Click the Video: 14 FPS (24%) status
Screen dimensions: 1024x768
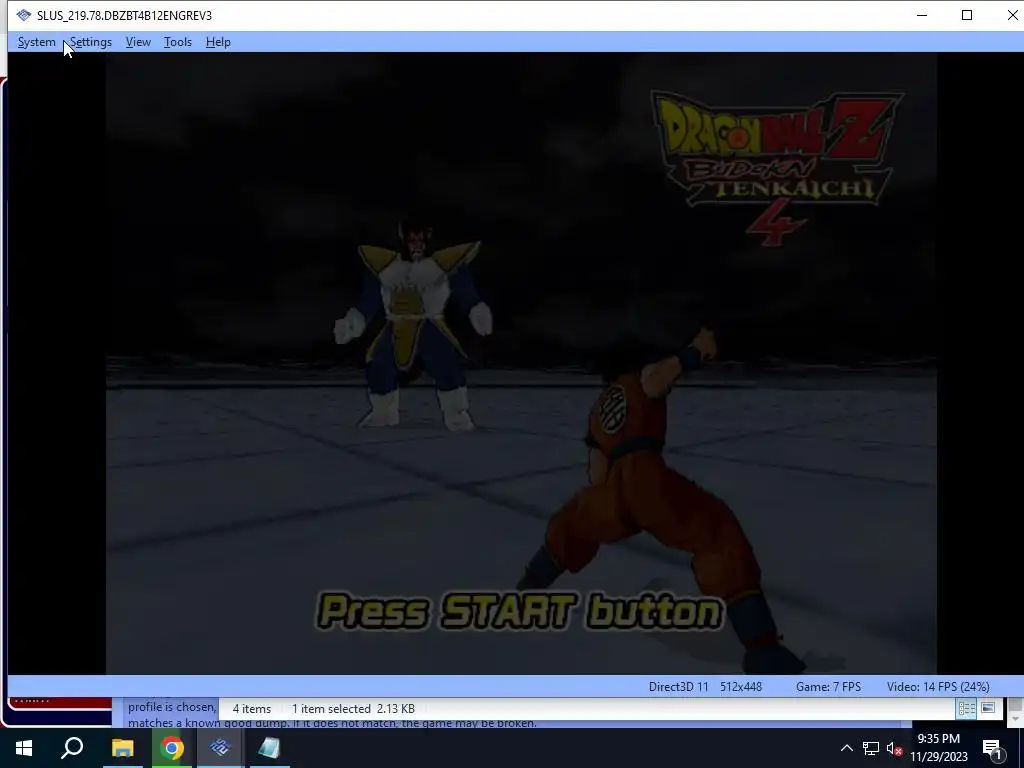tap(938, 686)
